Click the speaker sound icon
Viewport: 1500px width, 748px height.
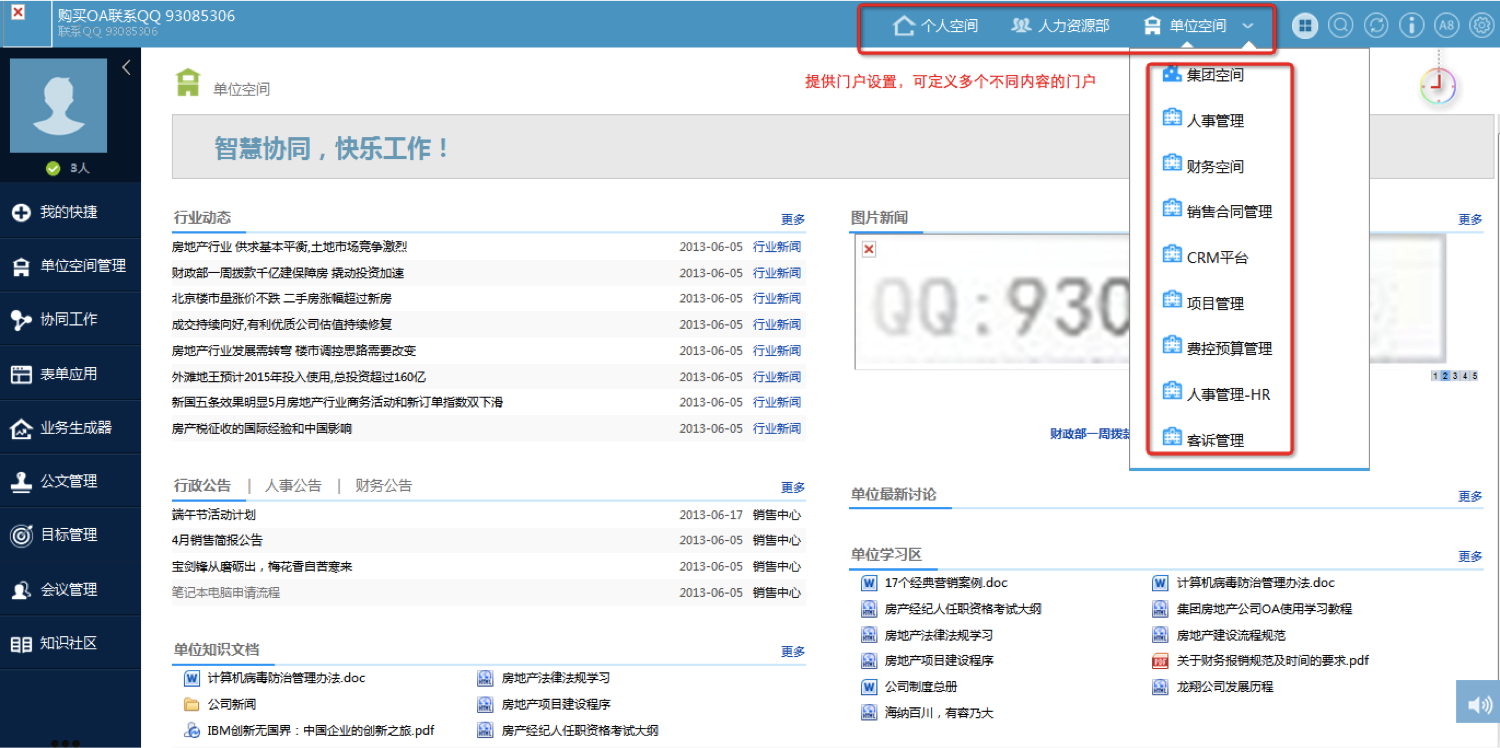(1478, 704)
